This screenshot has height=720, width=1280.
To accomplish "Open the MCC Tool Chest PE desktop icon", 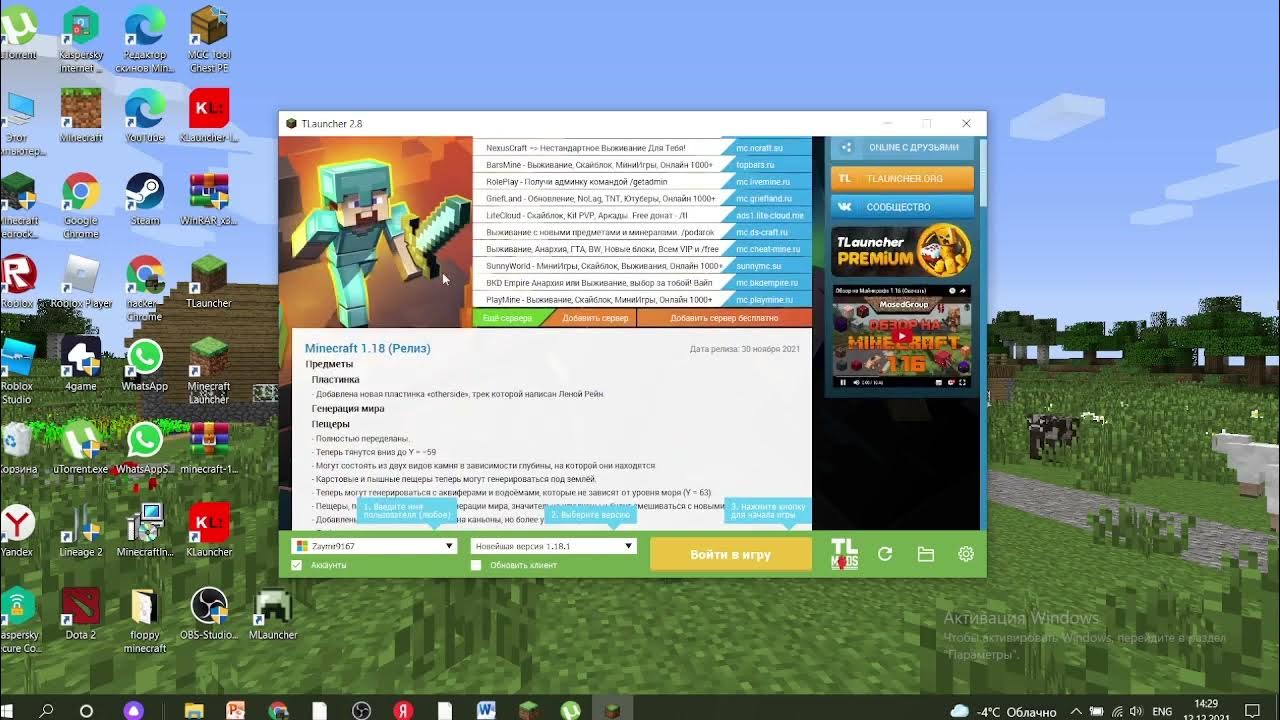I will [209, 40].
